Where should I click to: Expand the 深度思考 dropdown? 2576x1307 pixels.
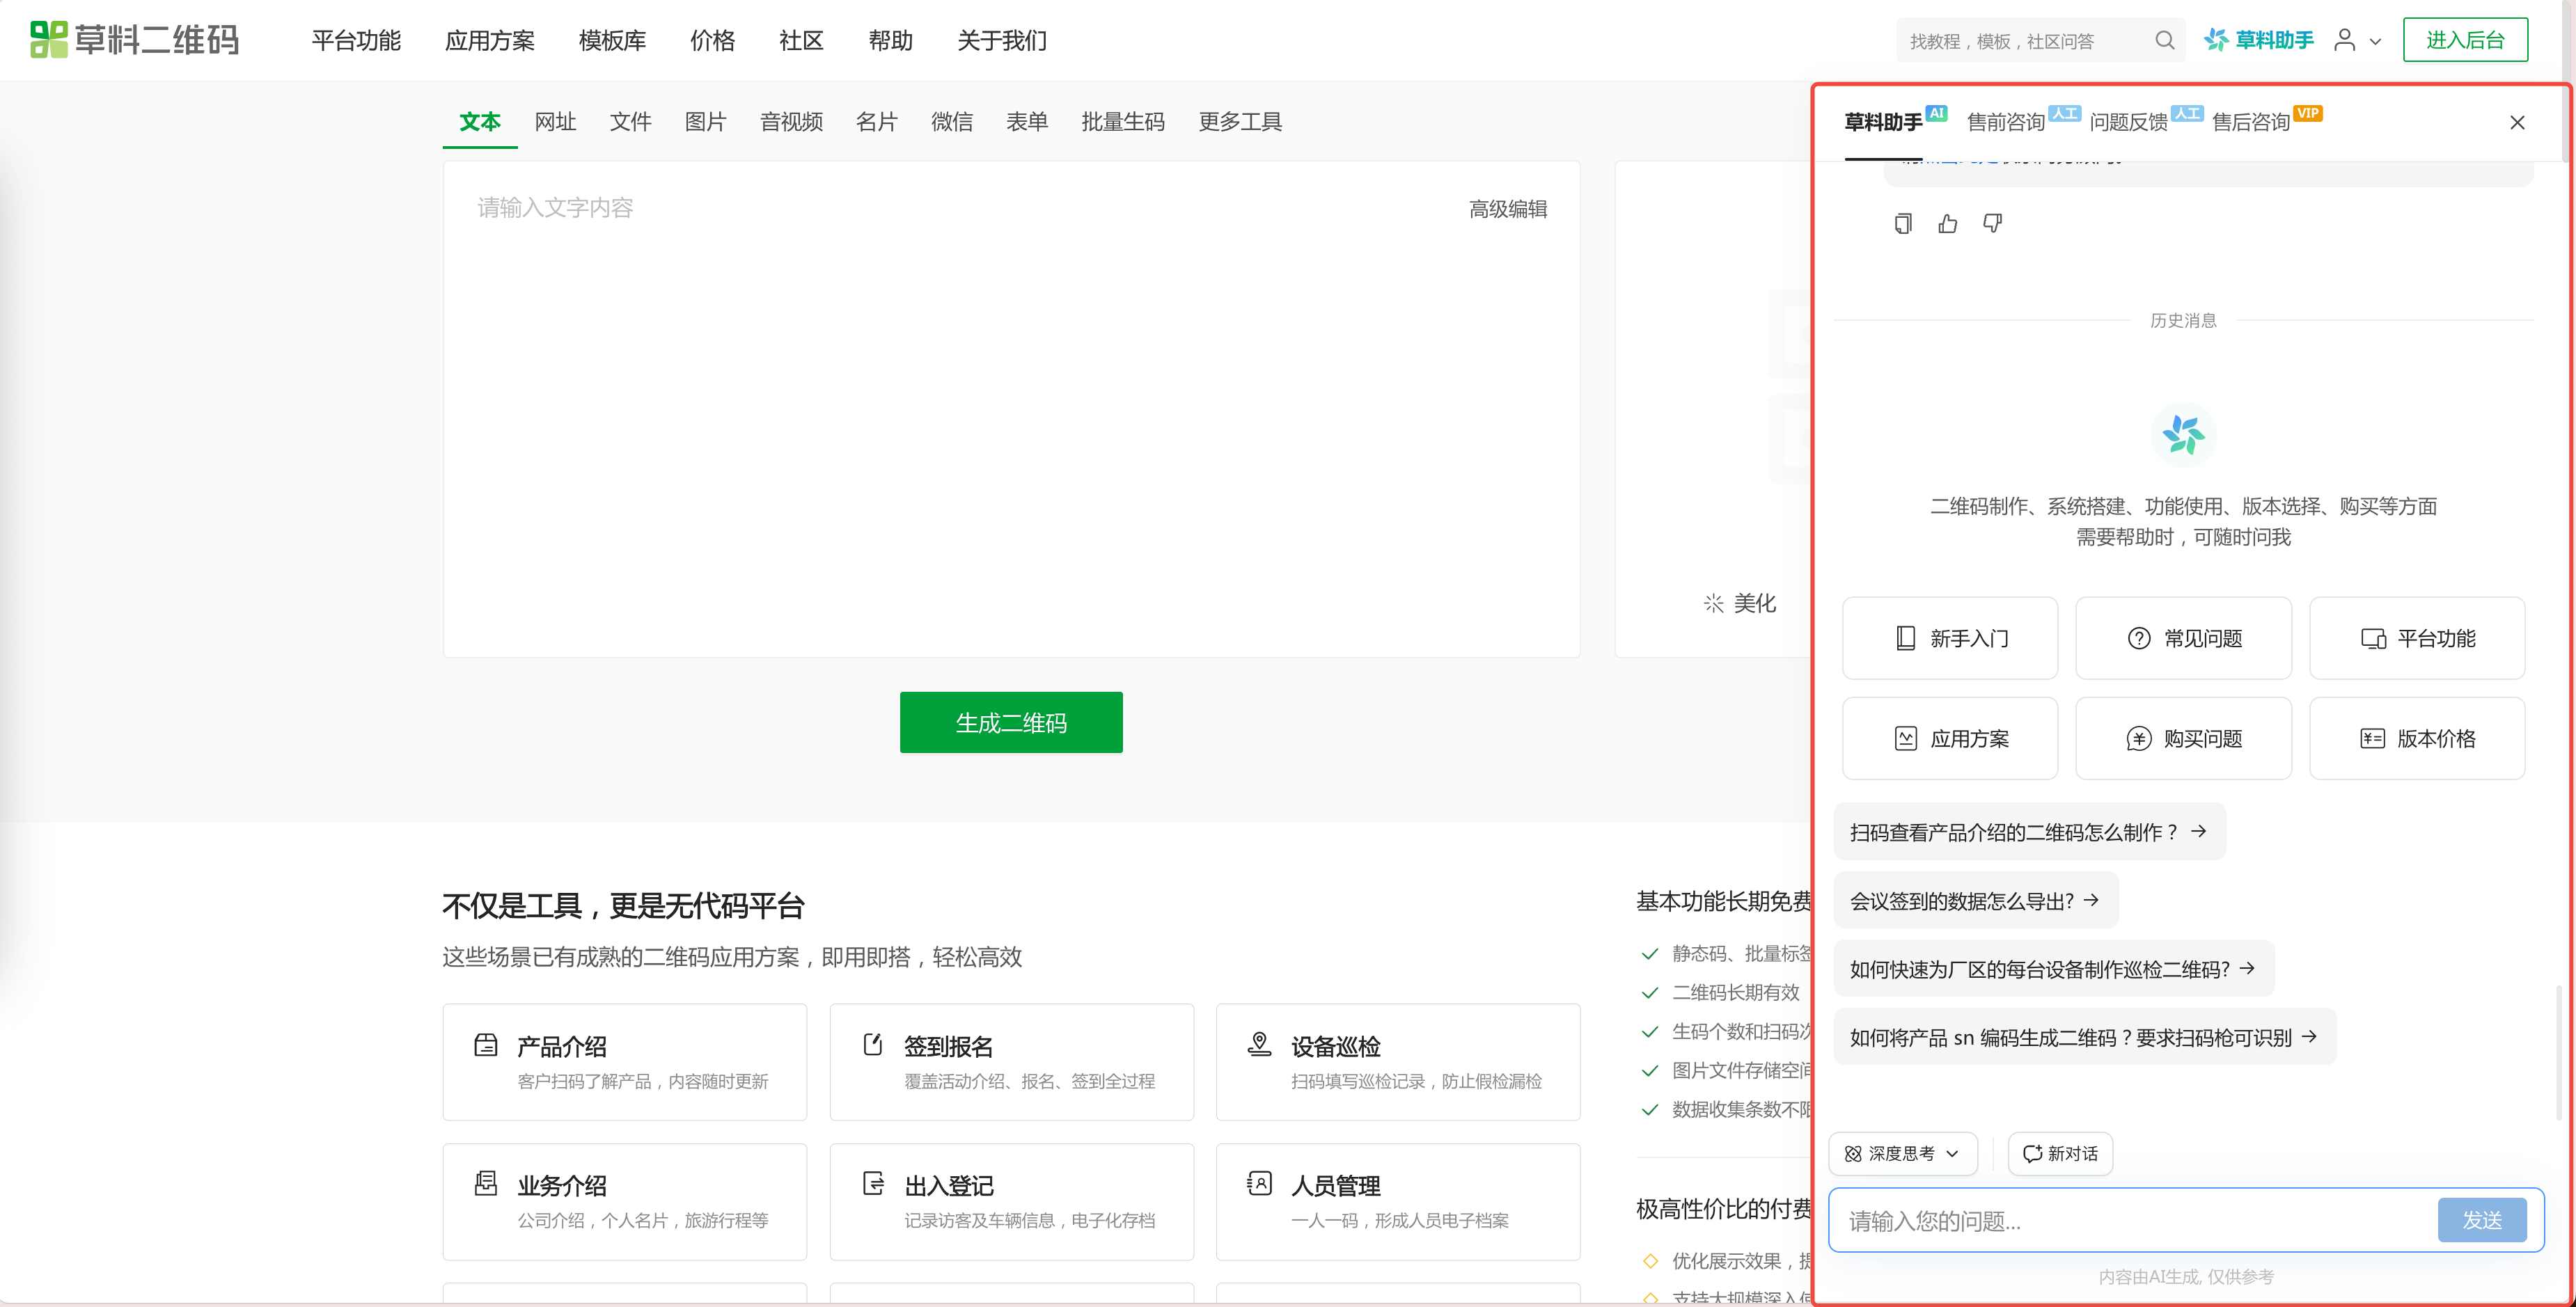(x=1903, y=1153)
